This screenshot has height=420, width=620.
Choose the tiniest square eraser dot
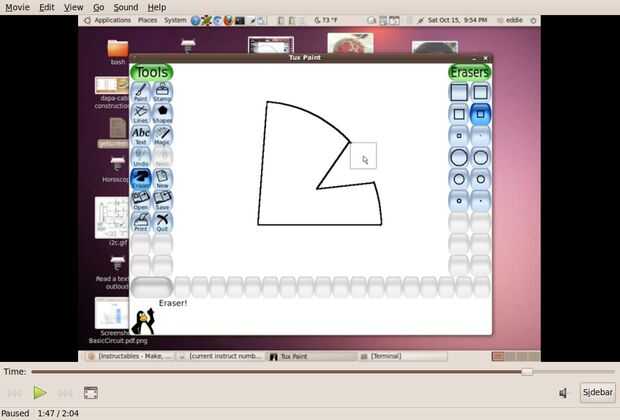coord(480,136)
